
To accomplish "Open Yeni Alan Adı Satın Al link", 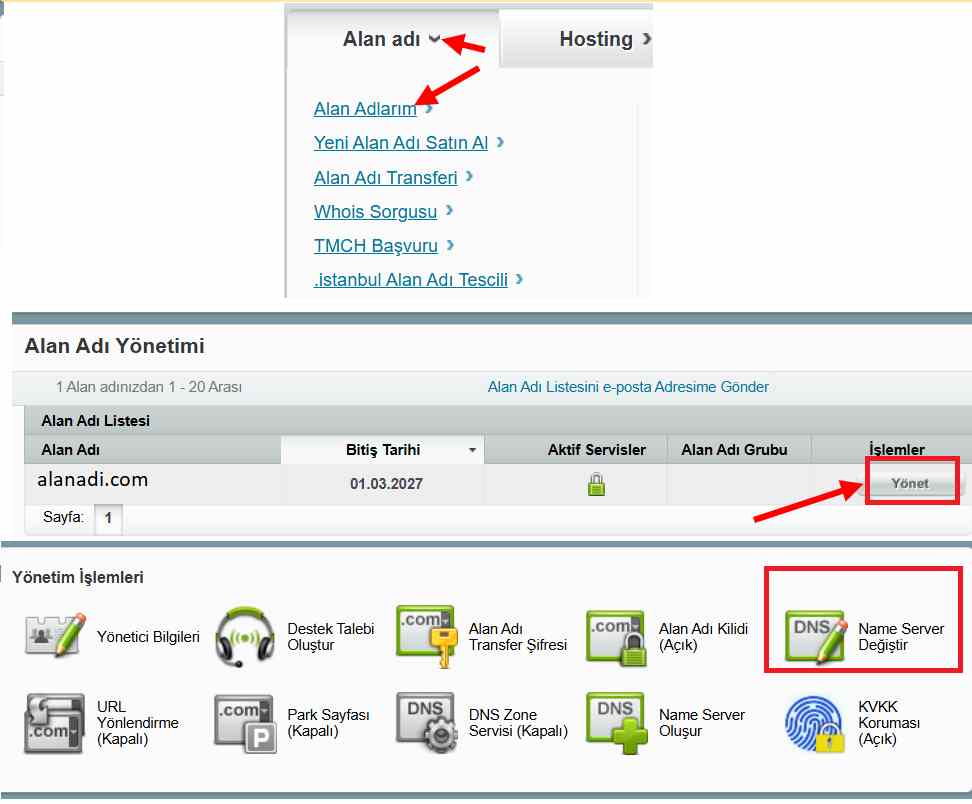I will click(400, 143).
